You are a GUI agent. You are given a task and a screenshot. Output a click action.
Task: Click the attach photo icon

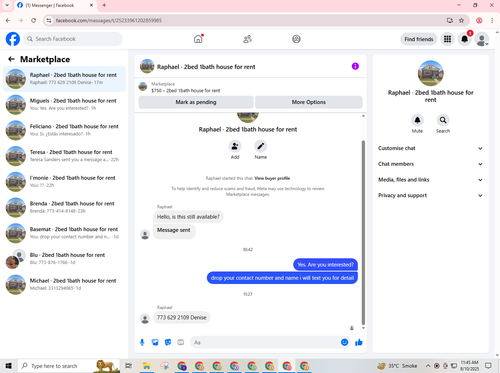pos(155,342)
